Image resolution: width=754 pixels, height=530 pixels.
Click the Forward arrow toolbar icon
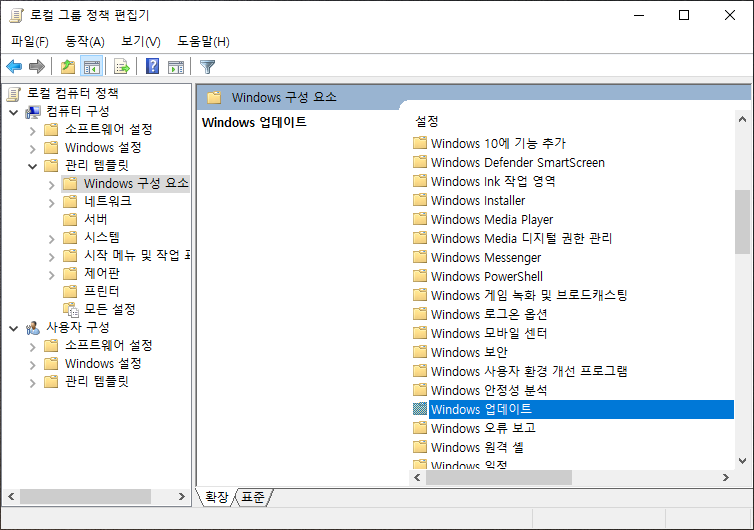pos(37,66)
